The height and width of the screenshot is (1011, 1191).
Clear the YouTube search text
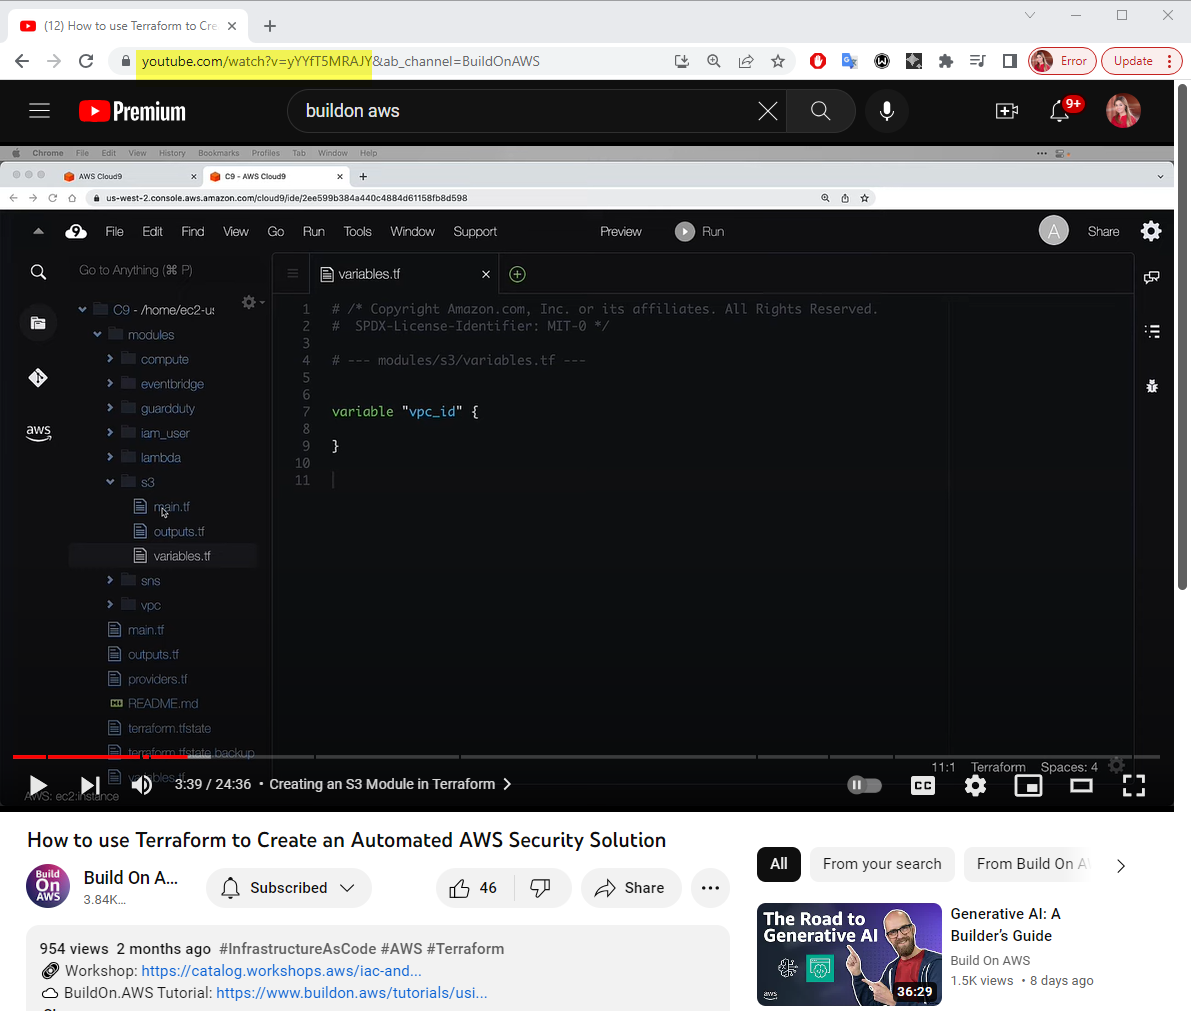click(x=767, y=112)
